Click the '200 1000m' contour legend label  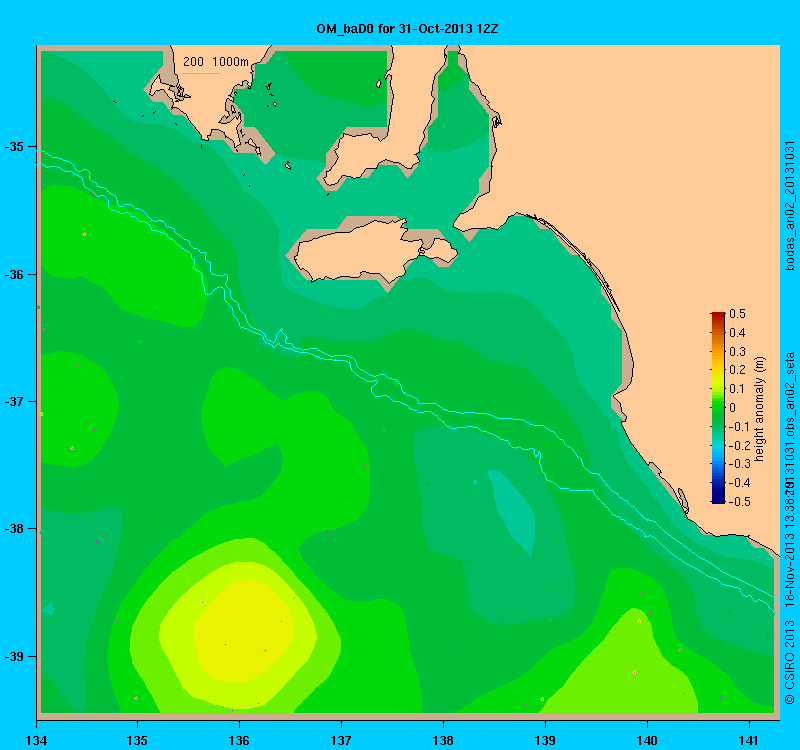[216, 62]
